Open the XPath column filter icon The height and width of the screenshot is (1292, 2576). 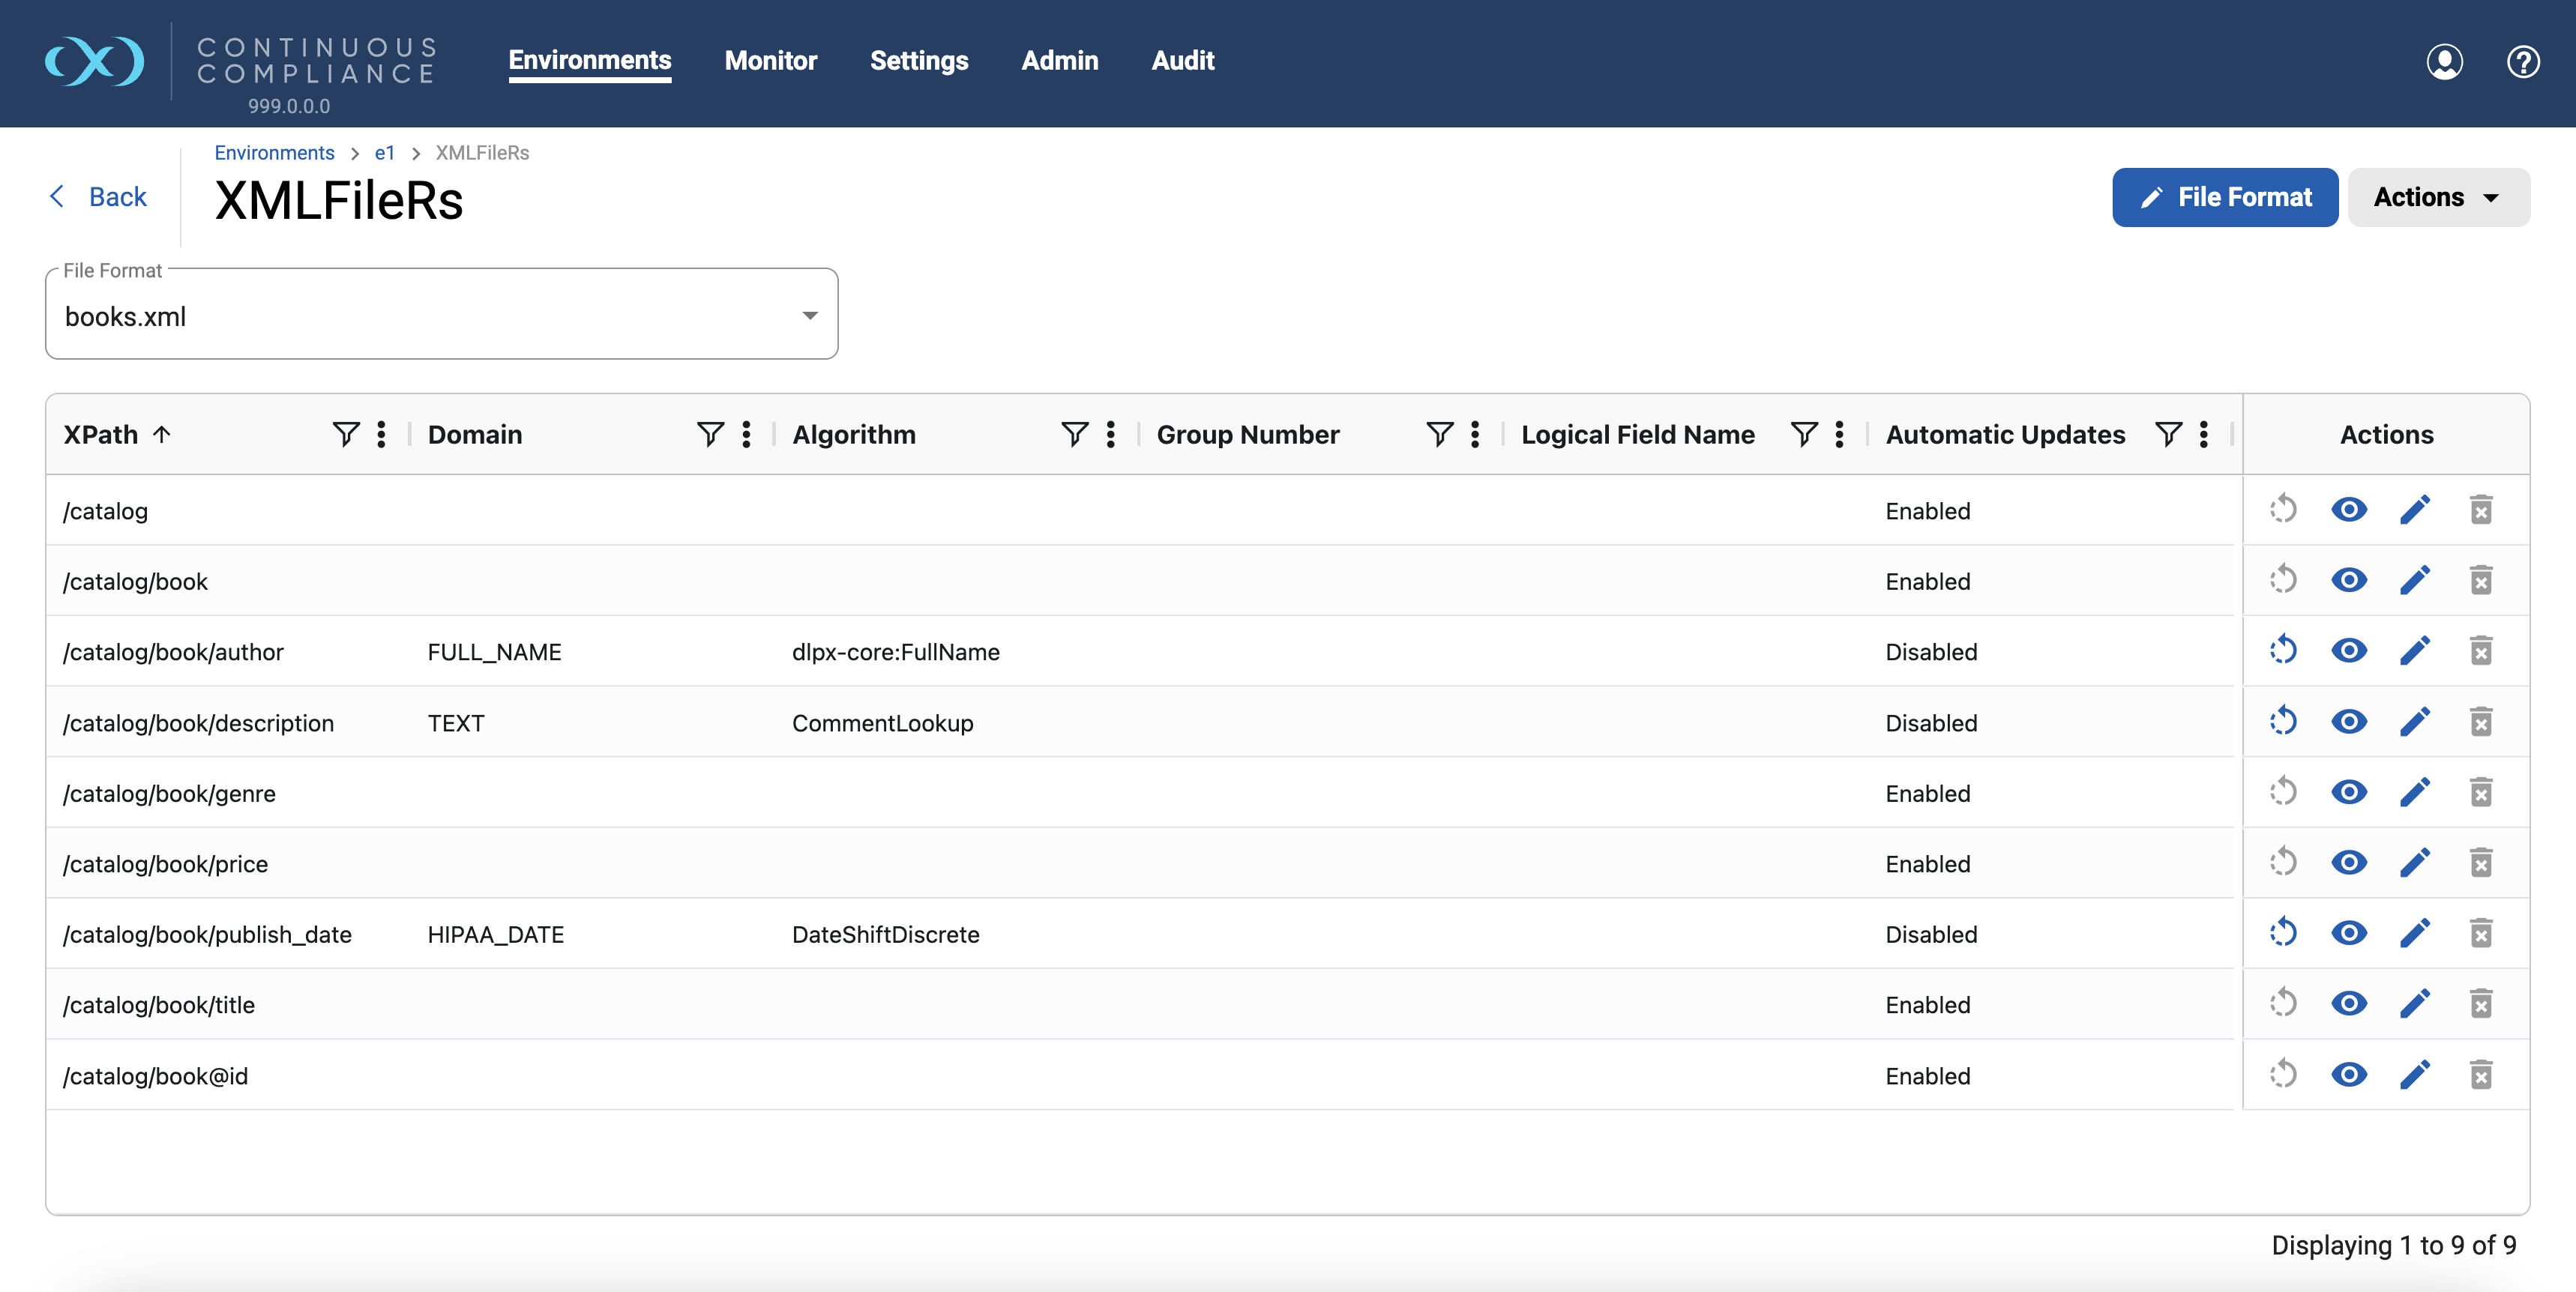[x=345, y=434]
